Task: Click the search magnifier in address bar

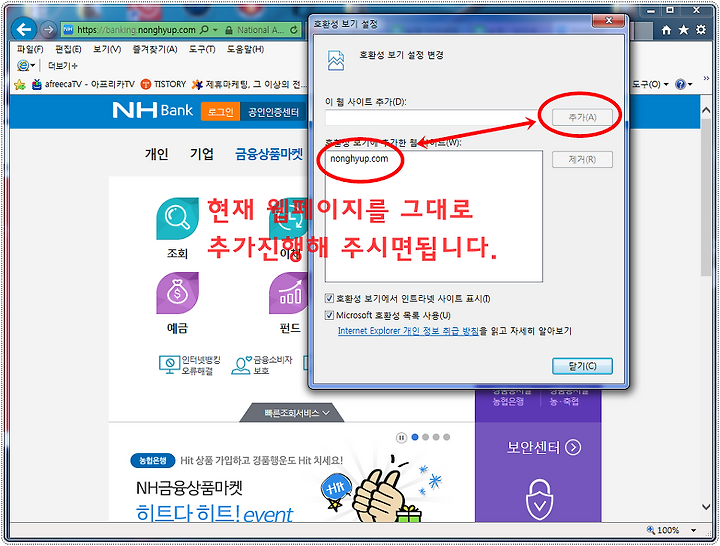Action: coord(204,30)
